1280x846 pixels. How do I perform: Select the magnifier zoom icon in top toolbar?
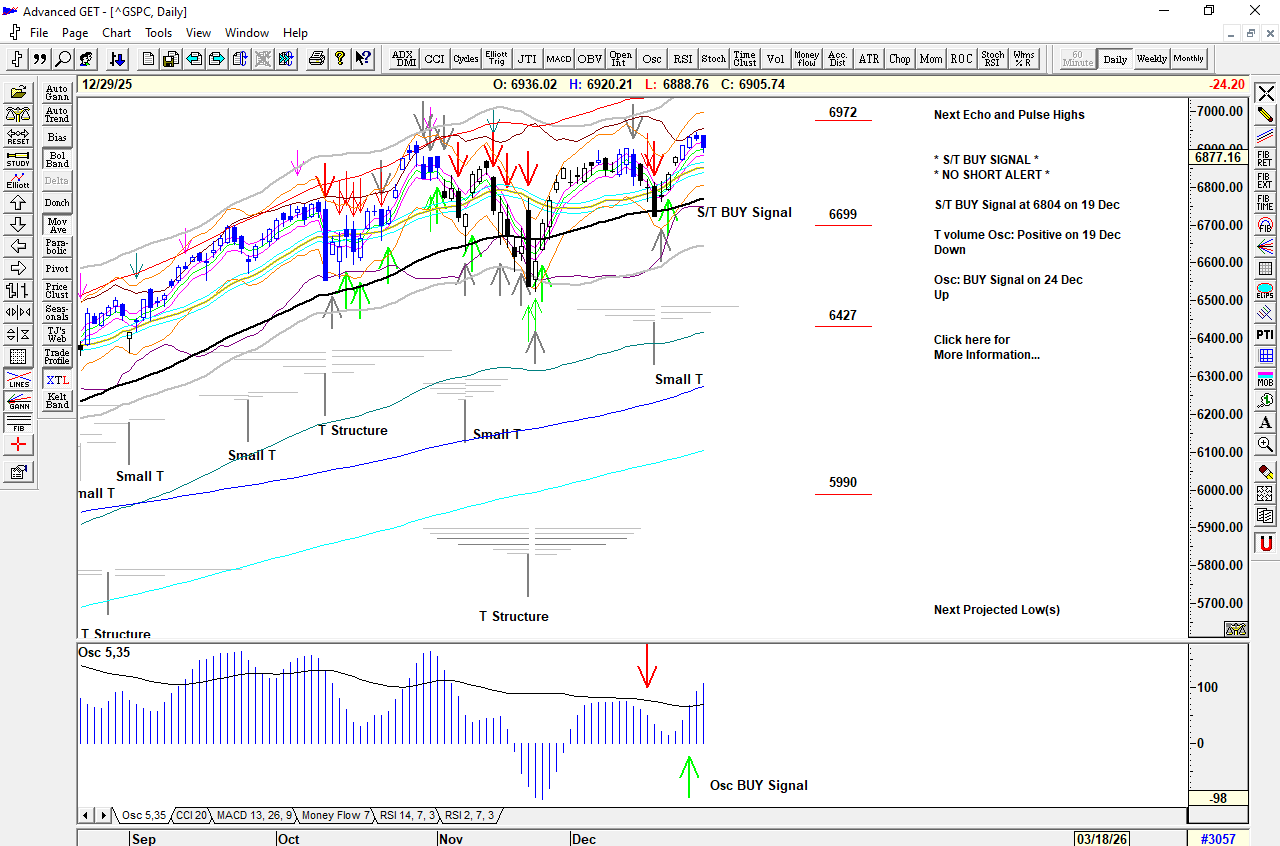pos(63,59)
